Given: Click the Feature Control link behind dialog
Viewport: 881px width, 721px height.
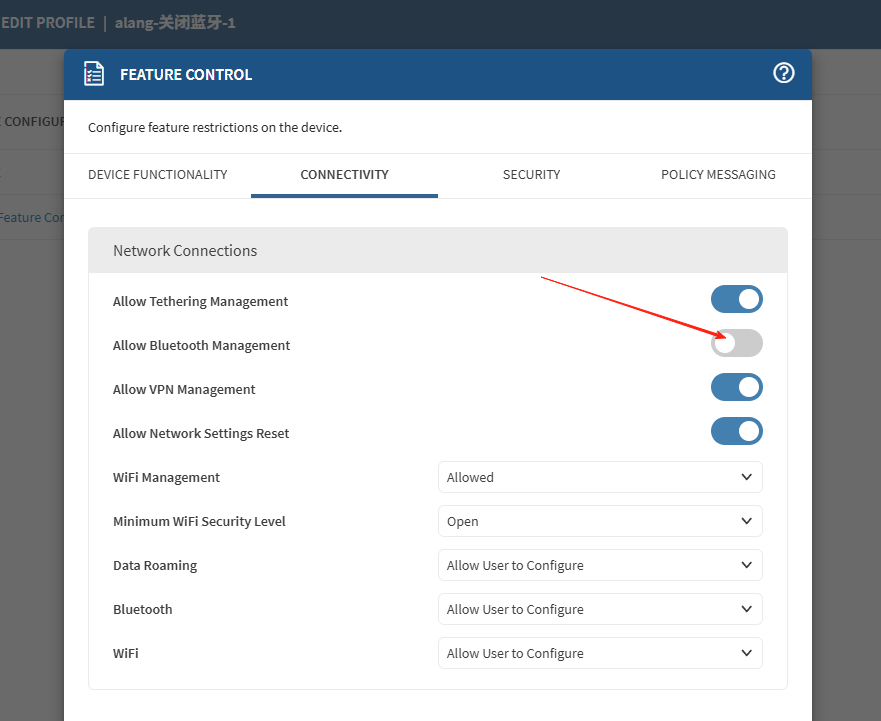Looking at the screenshot, I should pos(32,217).
